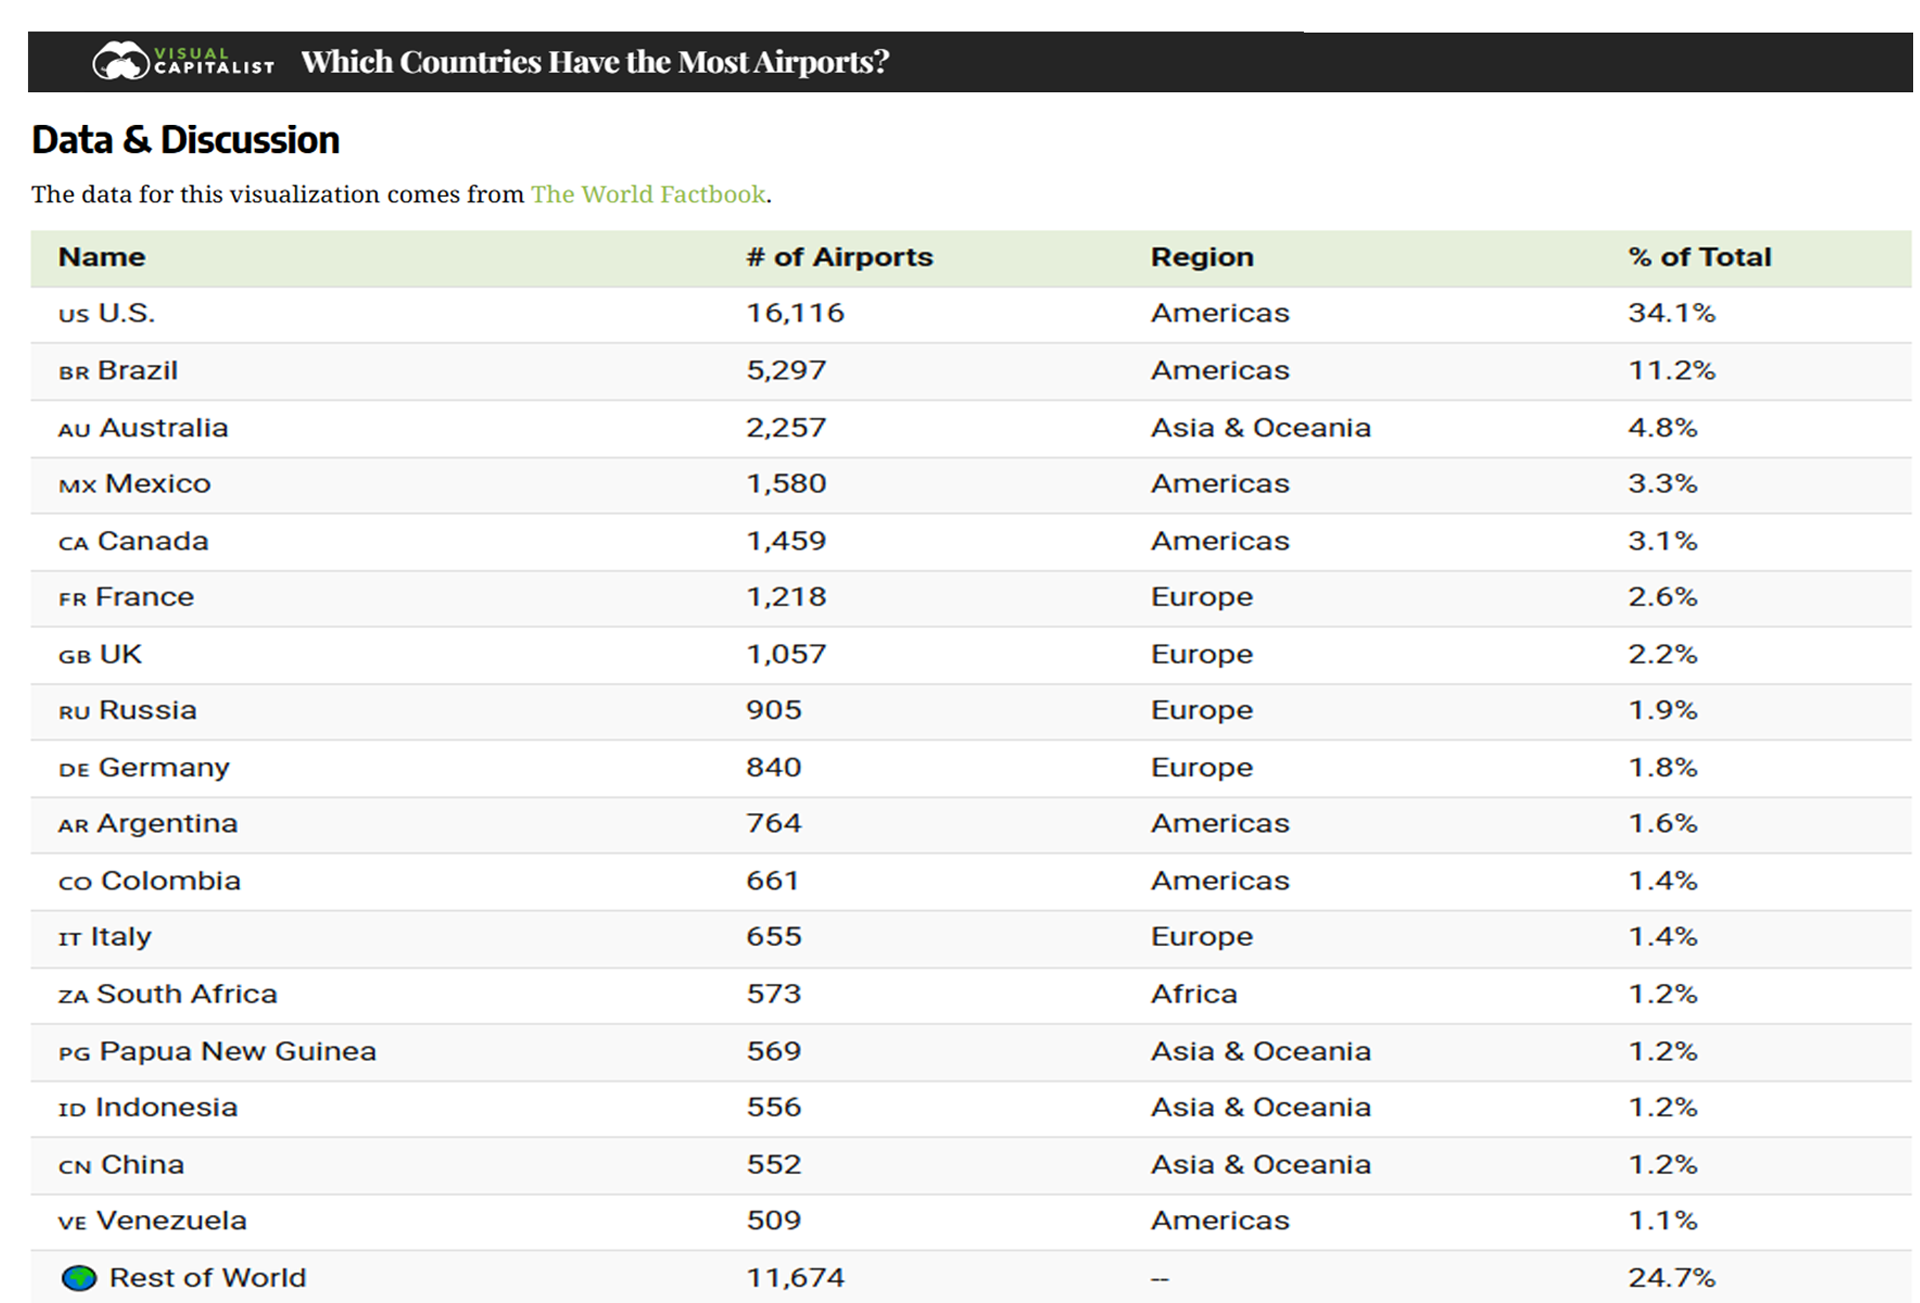Click the 24.7% cell for Rest of World

pos(1671,1277)
